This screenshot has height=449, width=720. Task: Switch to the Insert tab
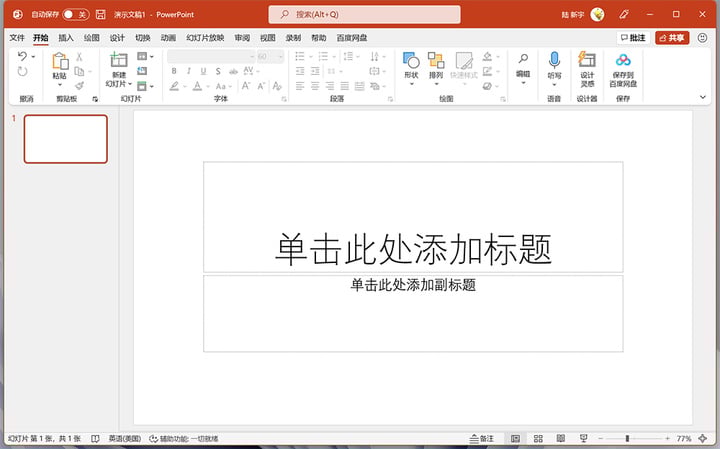66,38
